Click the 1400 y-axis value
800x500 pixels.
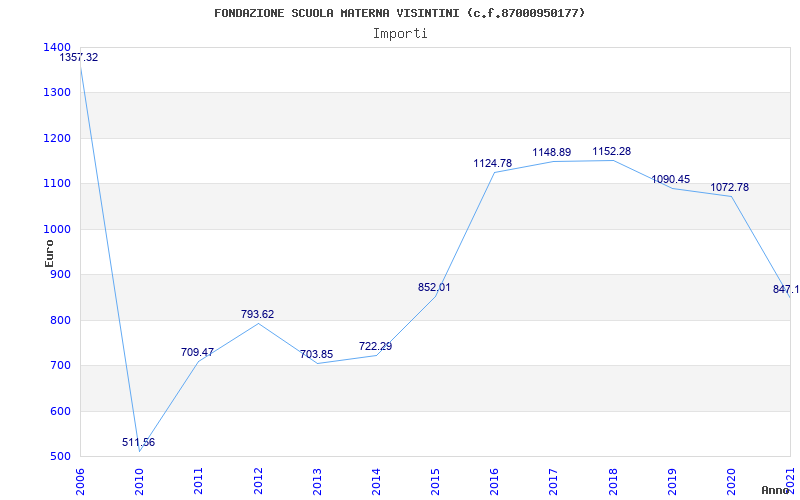57,47
